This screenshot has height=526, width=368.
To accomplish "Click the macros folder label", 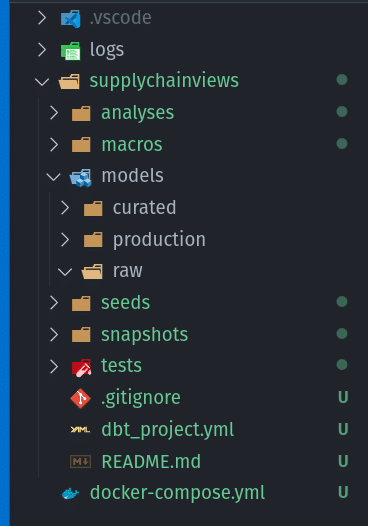I will tap(132, 145).
